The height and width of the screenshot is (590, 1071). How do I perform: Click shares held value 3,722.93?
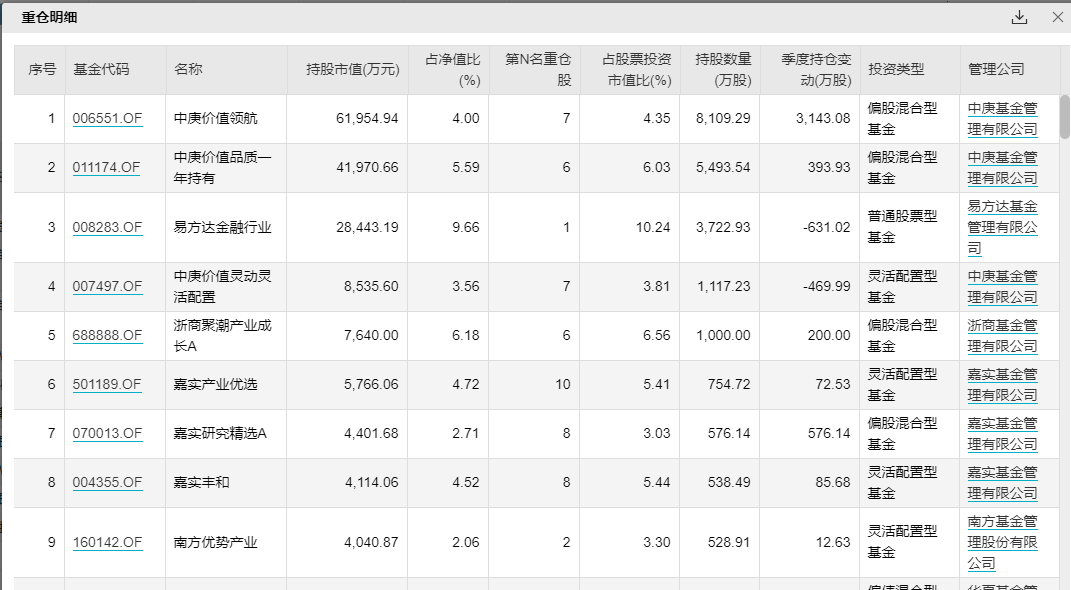(723, 227)
